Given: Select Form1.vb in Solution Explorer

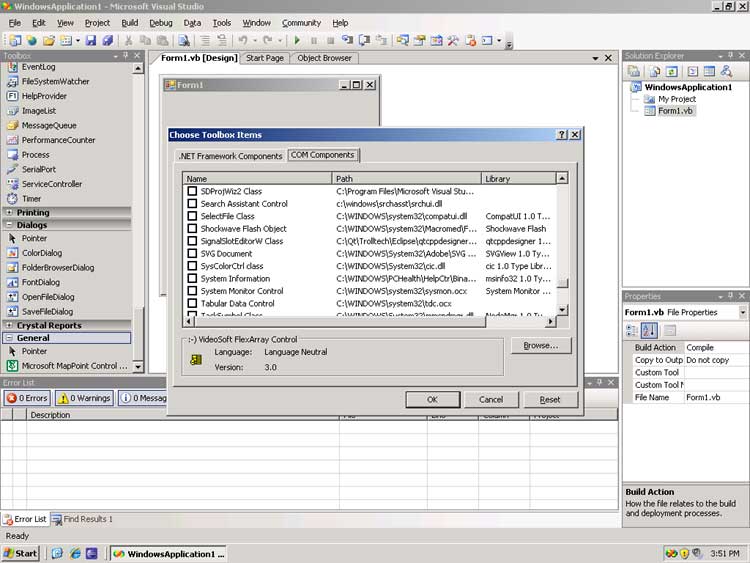Looking at the screenshot, I should [x=675, y=111].
